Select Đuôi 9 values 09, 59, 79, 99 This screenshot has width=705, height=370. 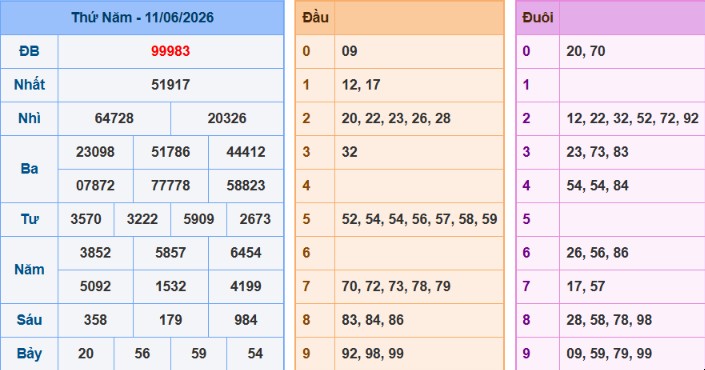pyautogui.click(x=609, y=353)
